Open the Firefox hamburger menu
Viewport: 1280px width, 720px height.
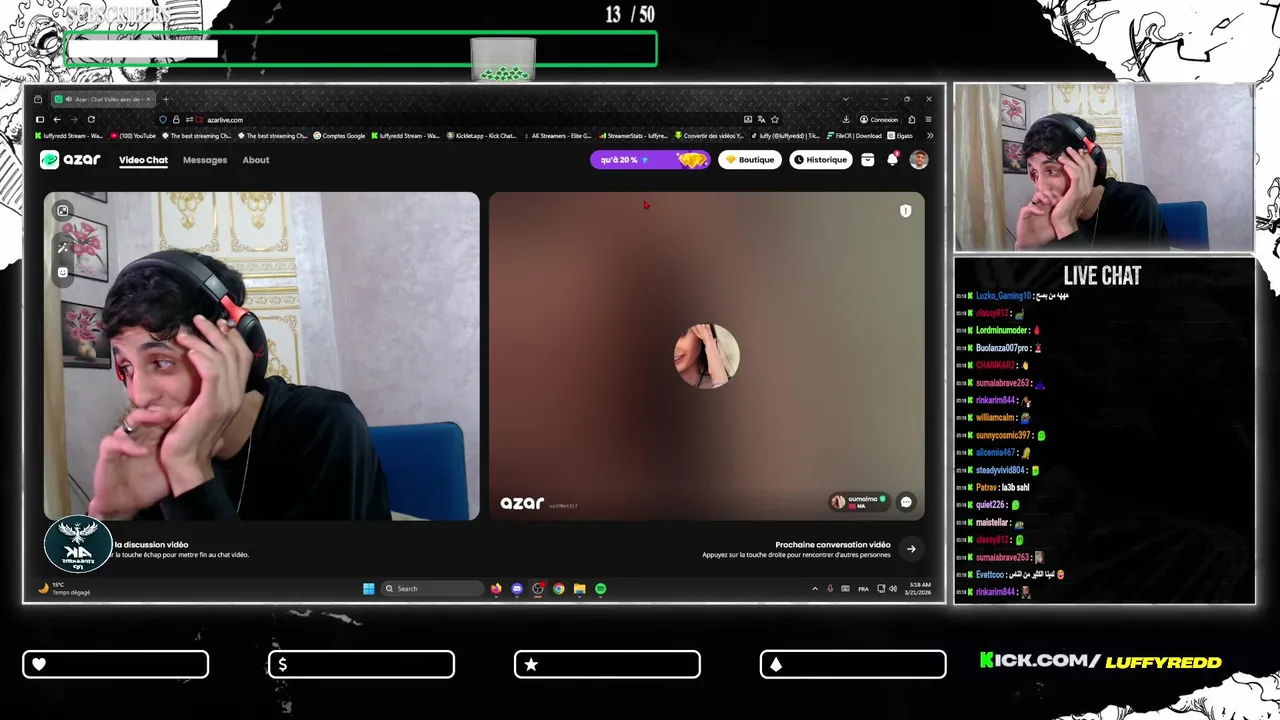click(928, 120)
